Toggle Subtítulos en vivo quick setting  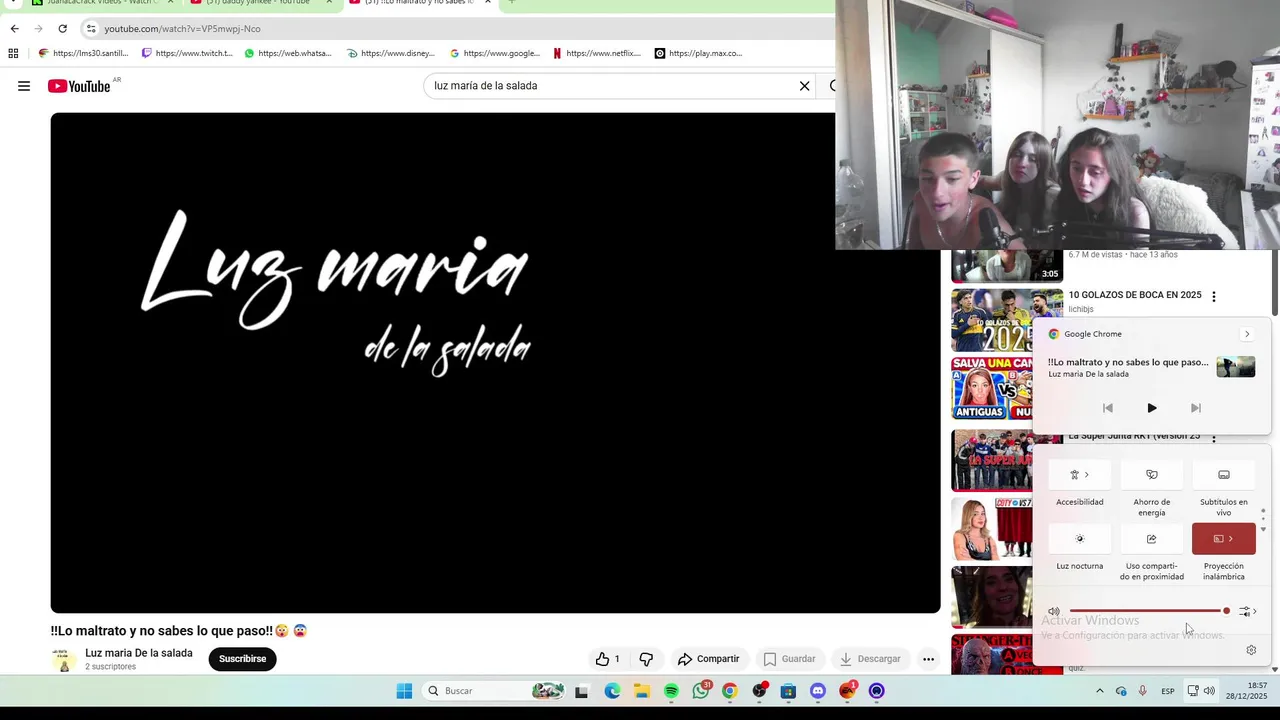click(1223, 475)
